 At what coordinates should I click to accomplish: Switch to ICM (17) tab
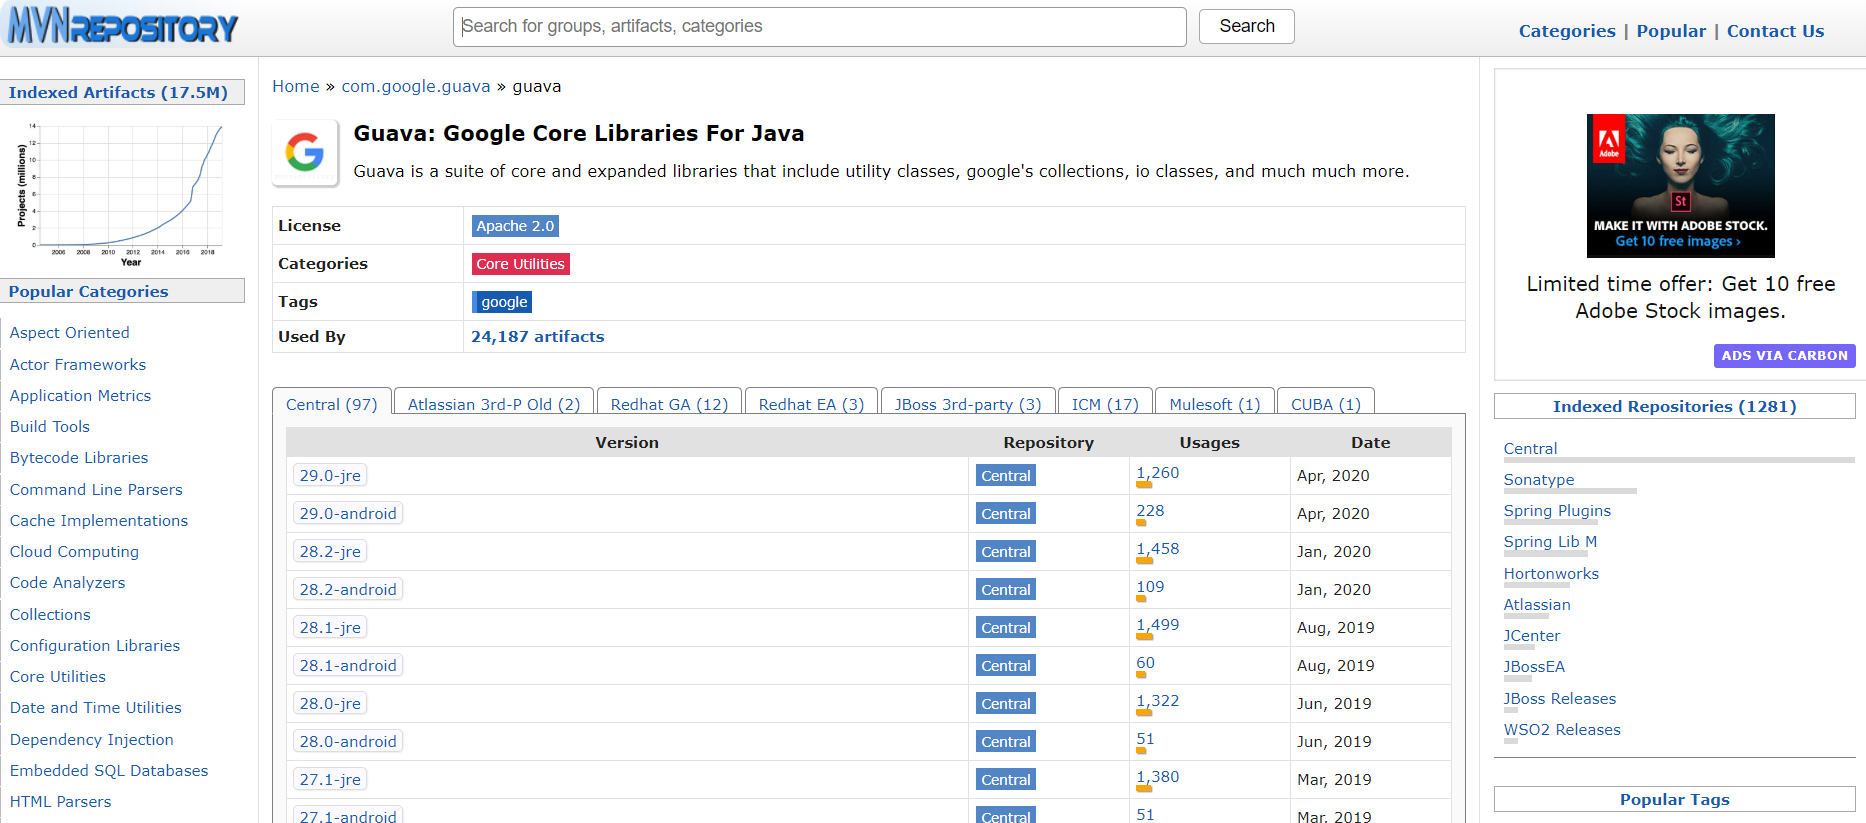[1105, 404]
